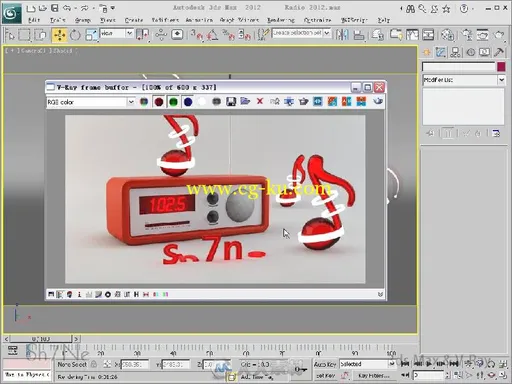512x384 pixels.
Task: Open the Edit menu
Action: coord(34,20)
